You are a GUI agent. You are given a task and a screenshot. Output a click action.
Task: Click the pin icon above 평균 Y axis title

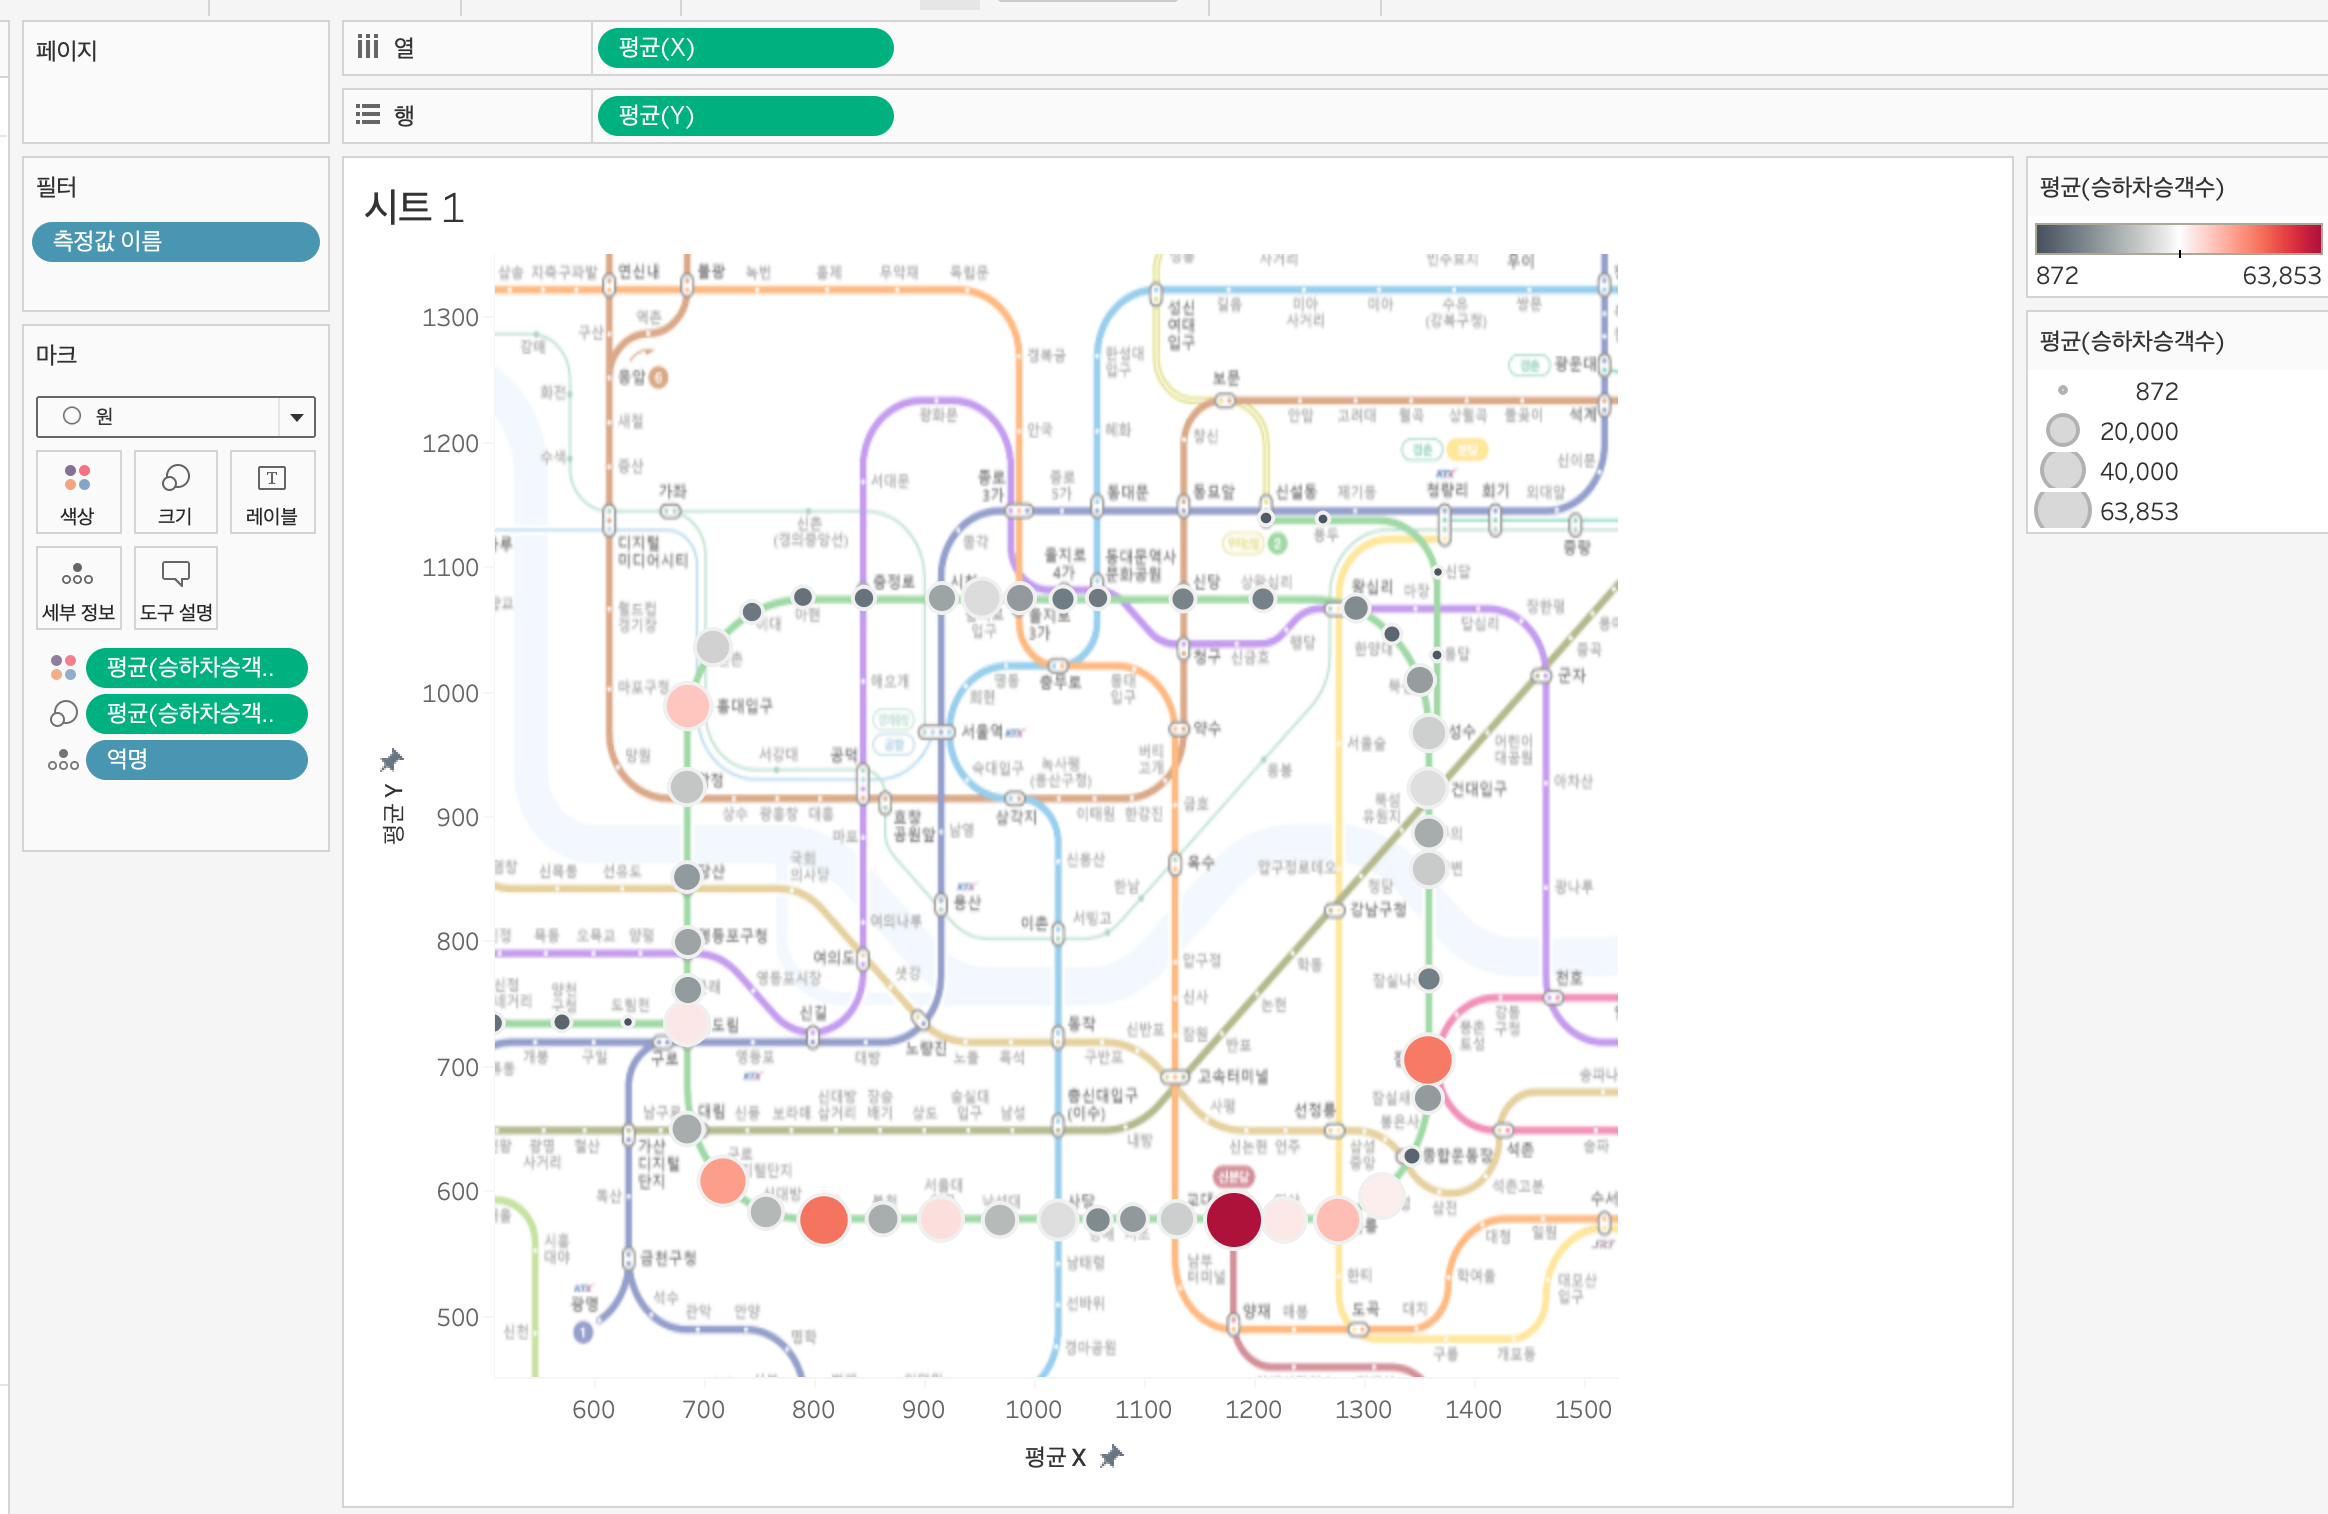392,761
